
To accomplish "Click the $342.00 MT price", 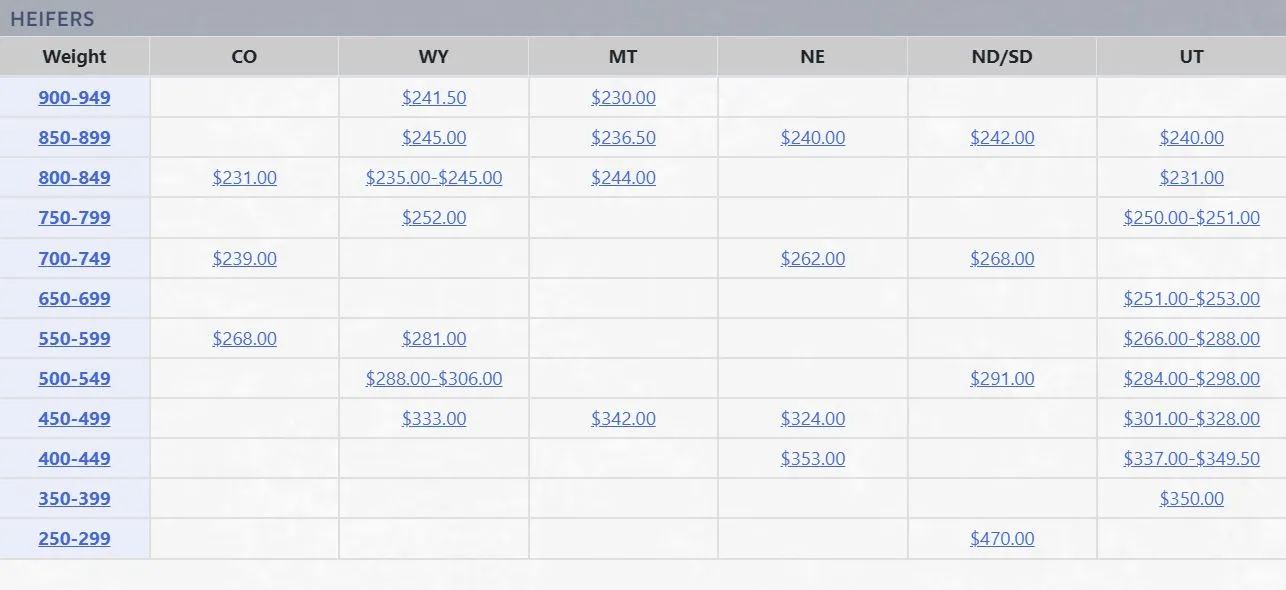I will [623, 419].
